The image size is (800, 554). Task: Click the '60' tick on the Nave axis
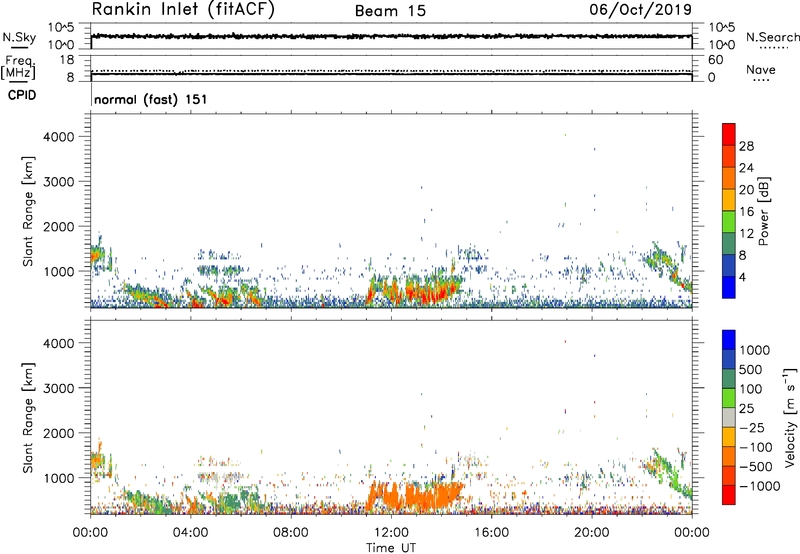pos(715,60)
